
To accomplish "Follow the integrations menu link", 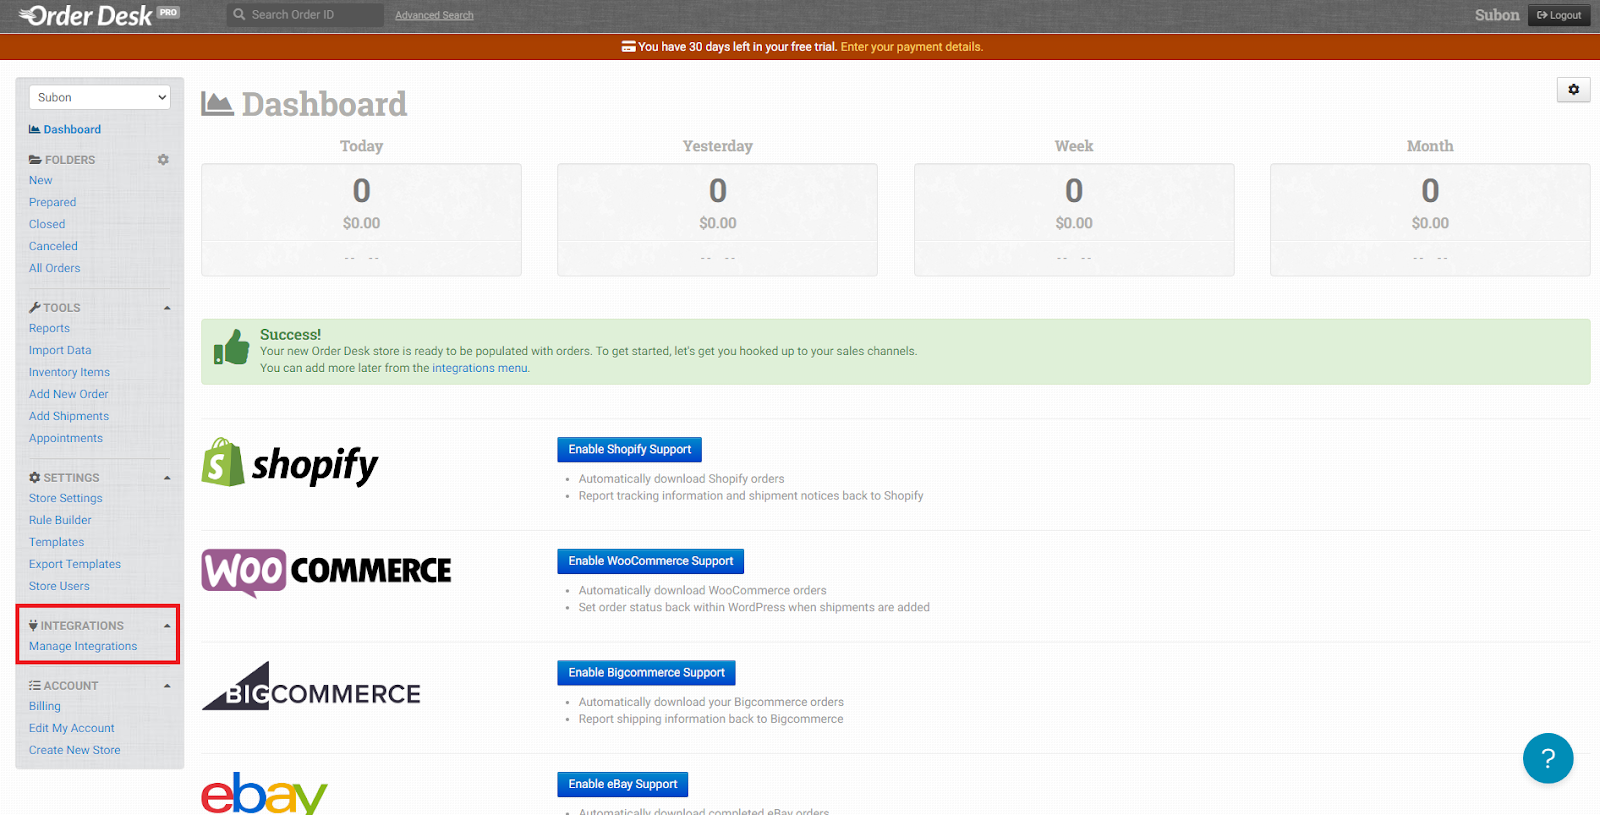I will click(480, 369).
